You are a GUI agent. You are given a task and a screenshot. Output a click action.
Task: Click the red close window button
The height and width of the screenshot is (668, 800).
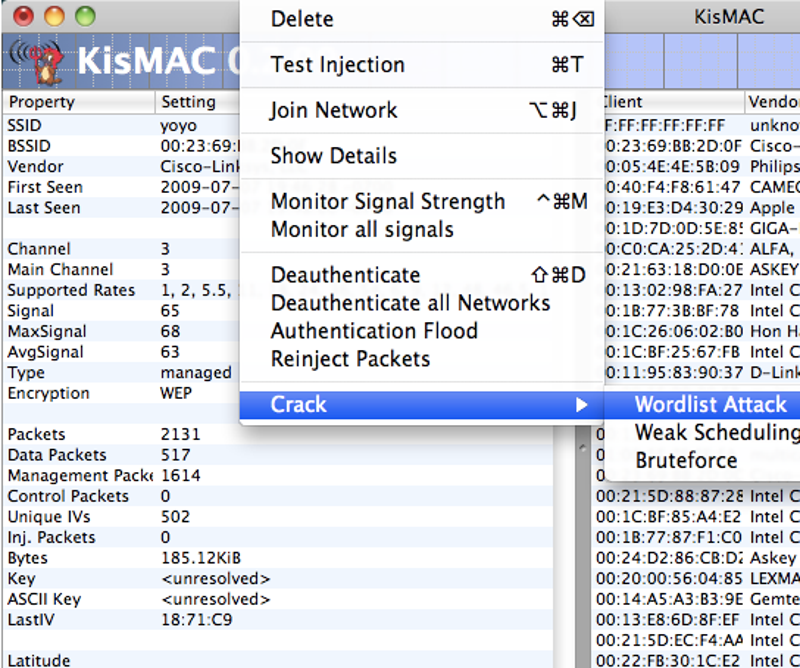coord(23,16)
